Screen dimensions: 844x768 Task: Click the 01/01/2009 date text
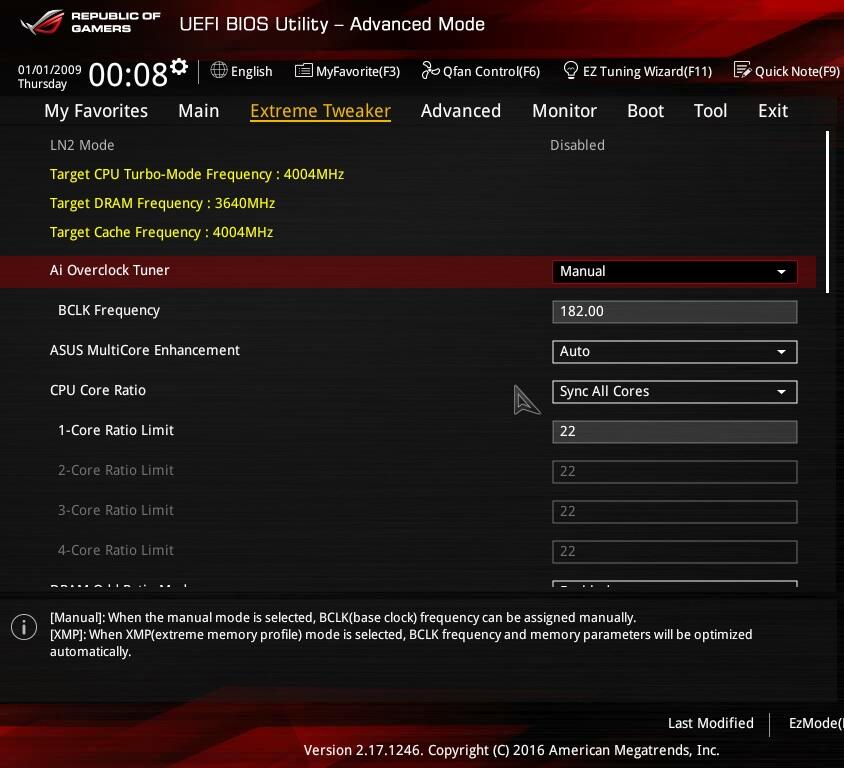(50, 70)
